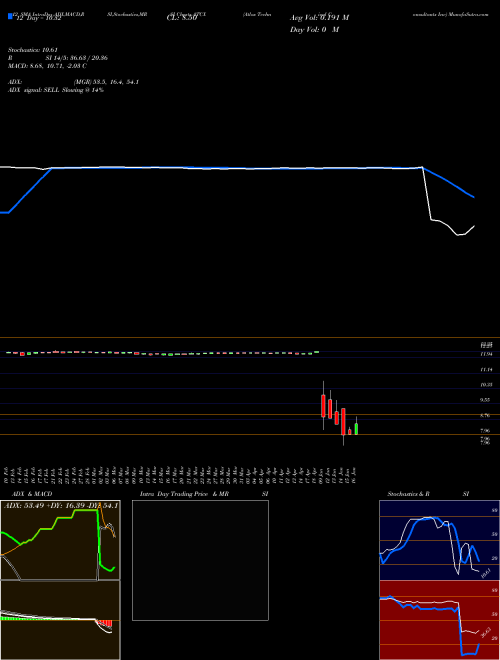Click the 8.76 price axis label
Image resolution: width=500 pixels, height=660 pixels.
(x=487, y=415)
